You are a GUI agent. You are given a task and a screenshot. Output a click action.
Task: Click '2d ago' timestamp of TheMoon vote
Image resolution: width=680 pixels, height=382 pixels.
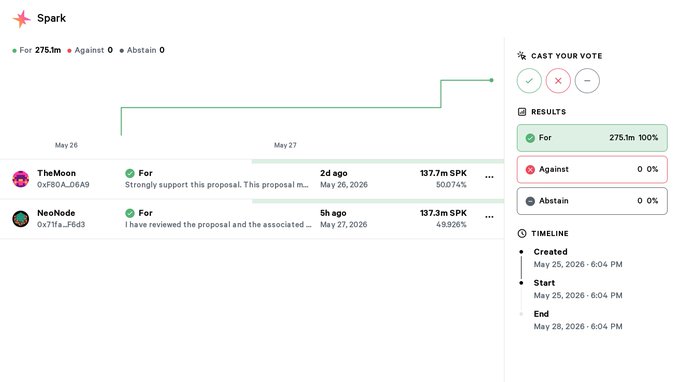333,173
